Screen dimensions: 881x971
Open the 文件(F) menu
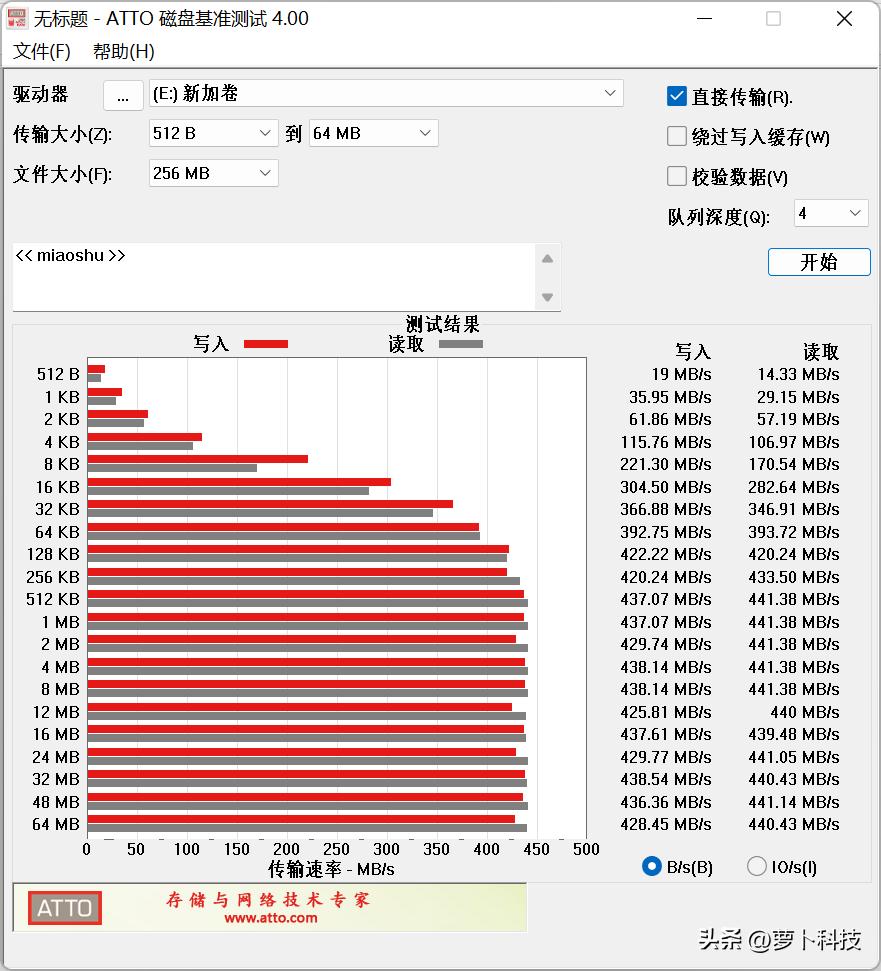pos(42,50)
